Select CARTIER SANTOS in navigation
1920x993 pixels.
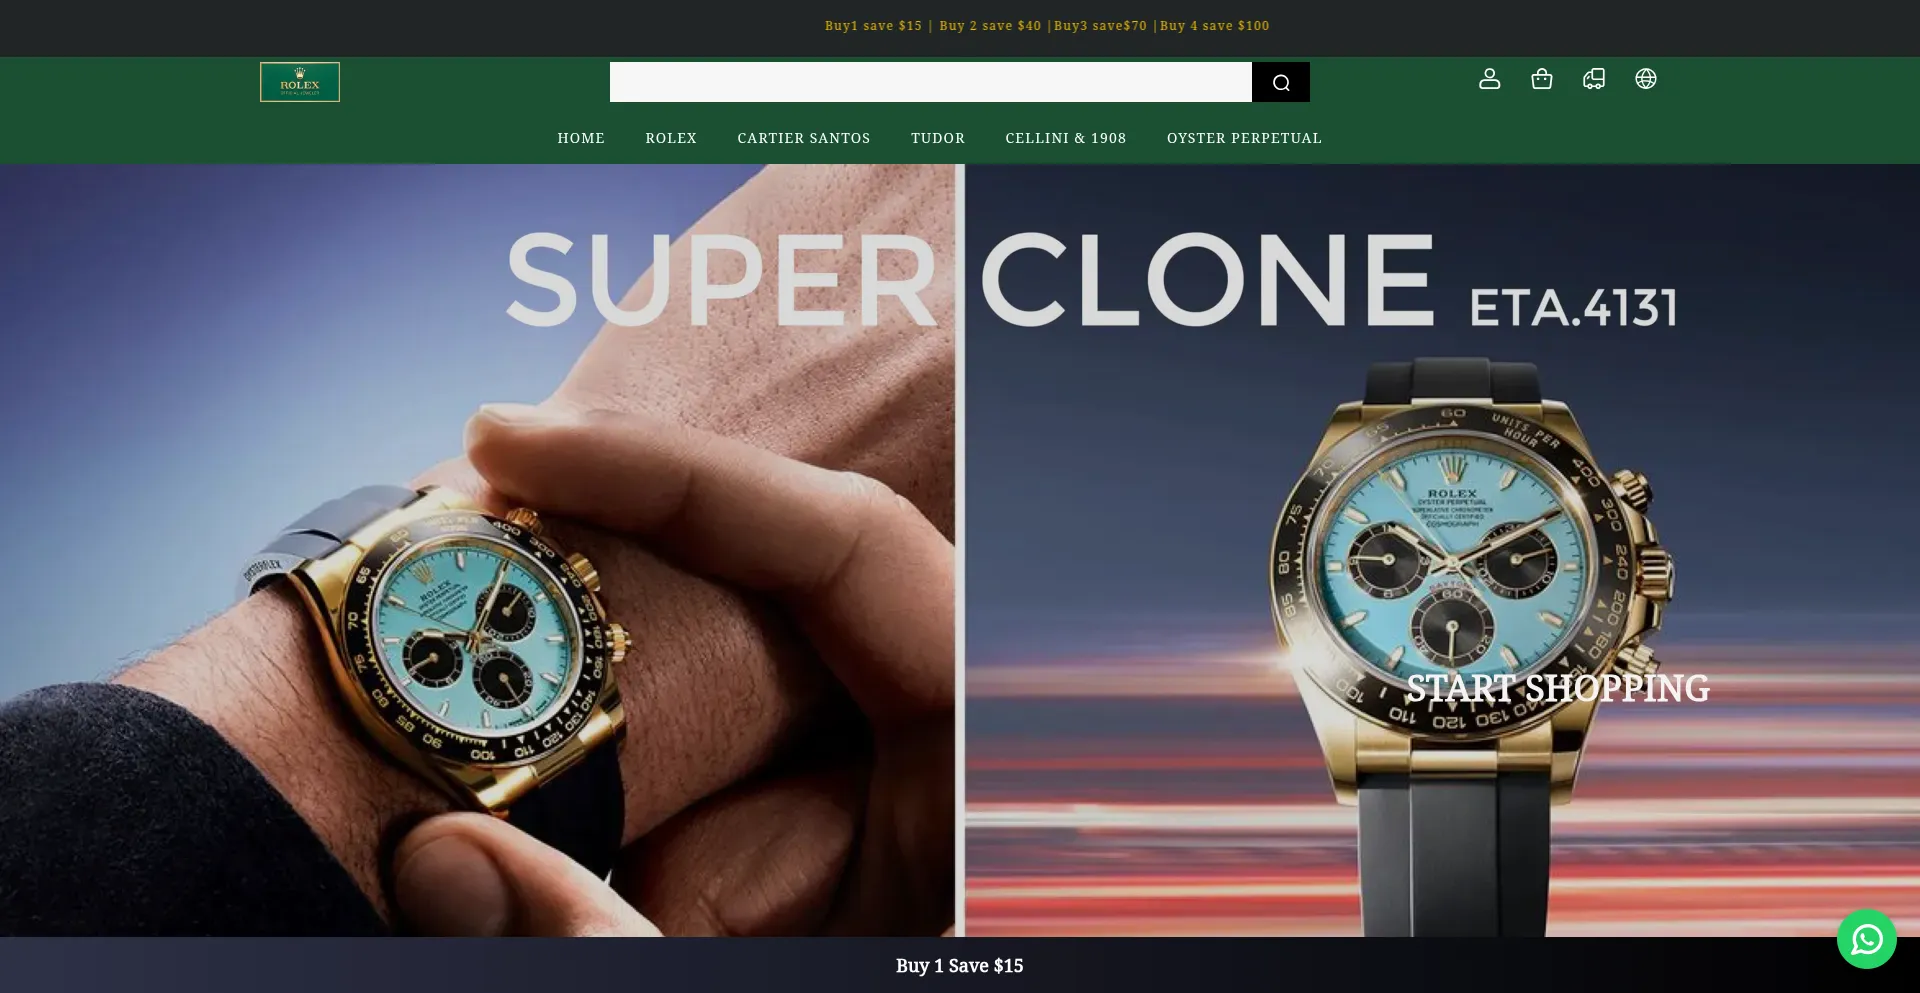(804, 138)
